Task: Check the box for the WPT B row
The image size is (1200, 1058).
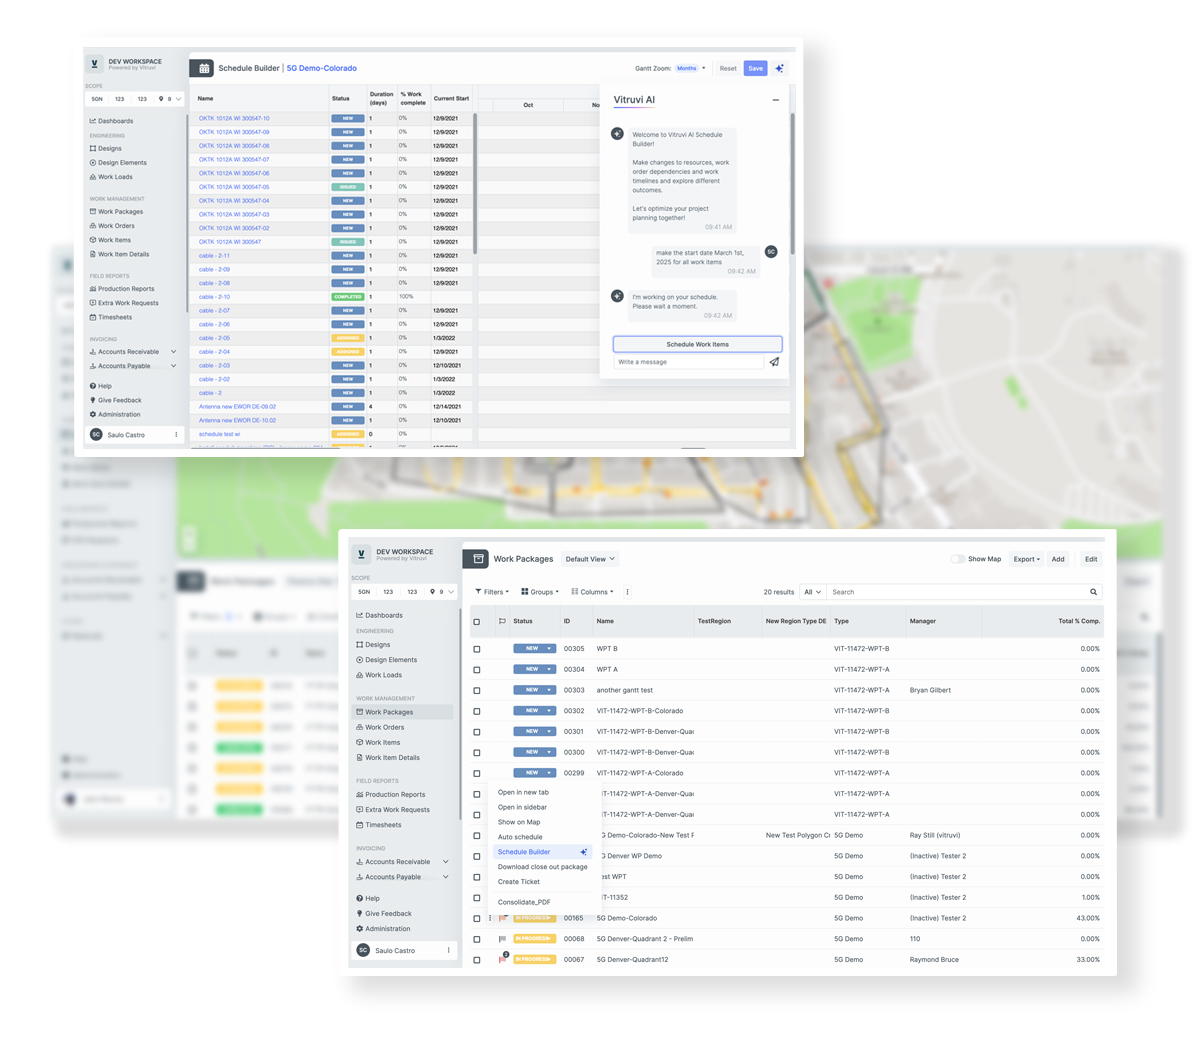Action: 477,649
